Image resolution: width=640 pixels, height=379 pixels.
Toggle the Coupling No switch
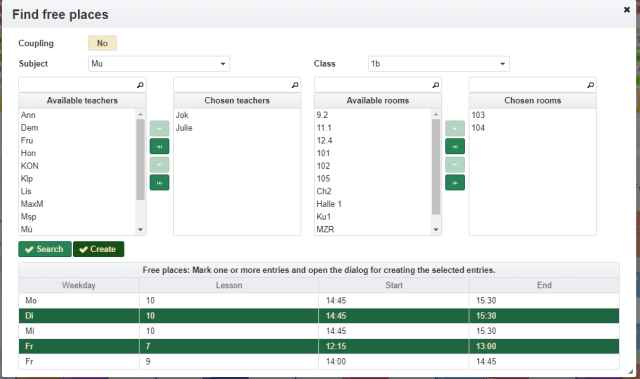click(x=102, y=43)
